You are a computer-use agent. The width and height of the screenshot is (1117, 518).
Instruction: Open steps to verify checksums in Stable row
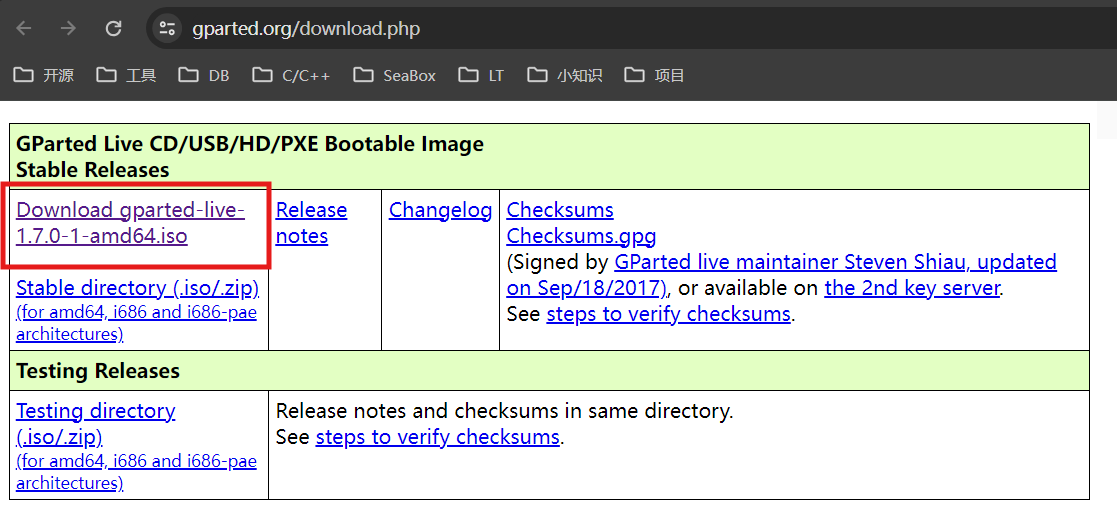pos(668,314)
